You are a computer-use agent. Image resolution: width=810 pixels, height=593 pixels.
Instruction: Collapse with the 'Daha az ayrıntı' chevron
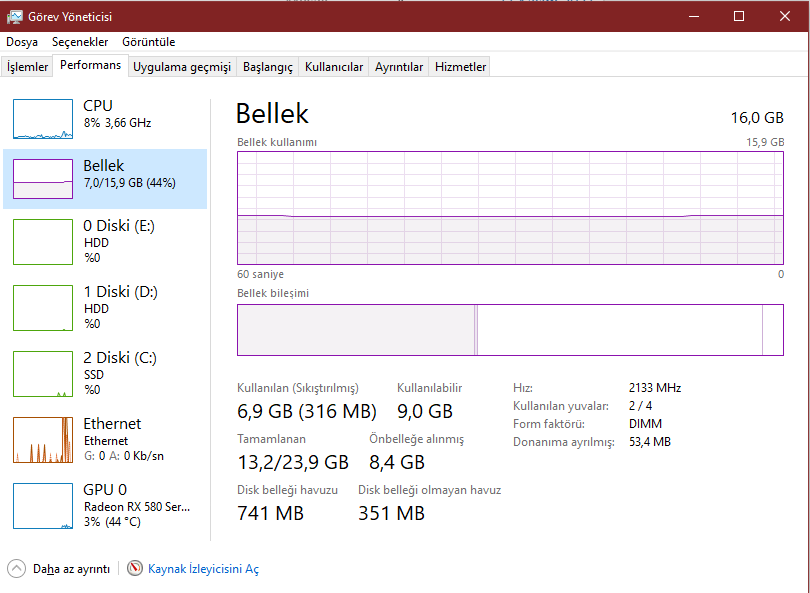(17, 568)
